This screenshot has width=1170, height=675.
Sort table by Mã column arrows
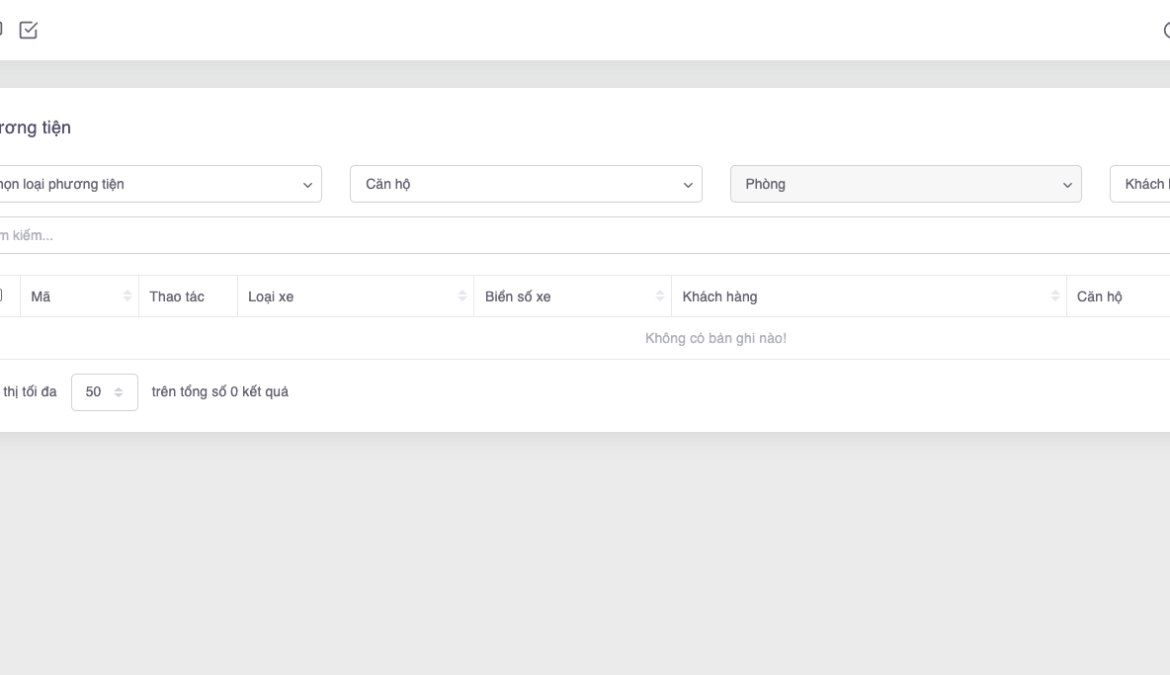tap(127, 297)
